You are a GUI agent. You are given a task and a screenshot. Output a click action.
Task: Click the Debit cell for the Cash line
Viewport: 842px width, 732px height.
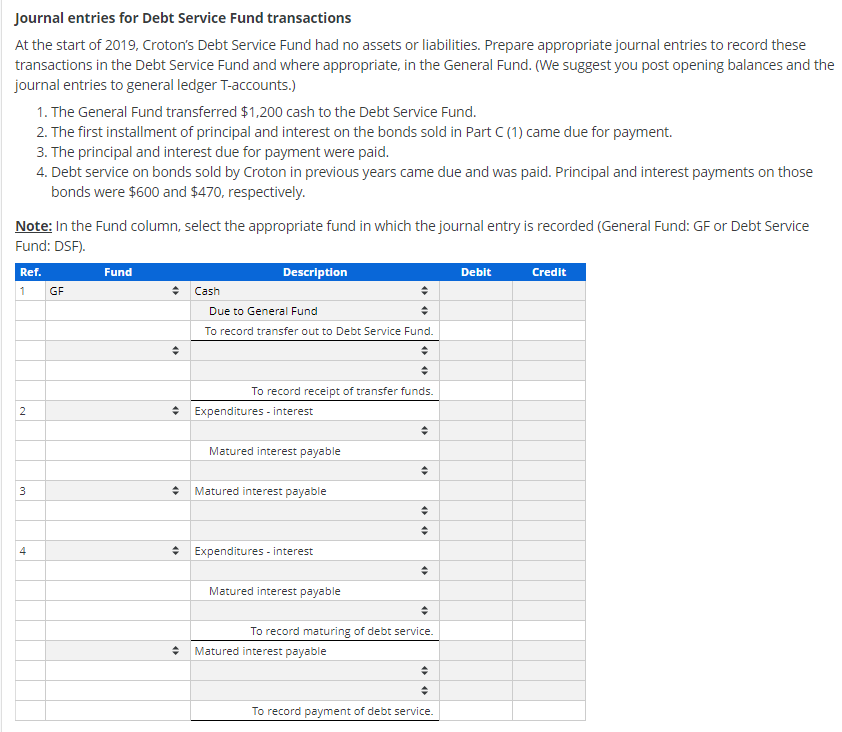pyautogui.click(x=476, y=291)
